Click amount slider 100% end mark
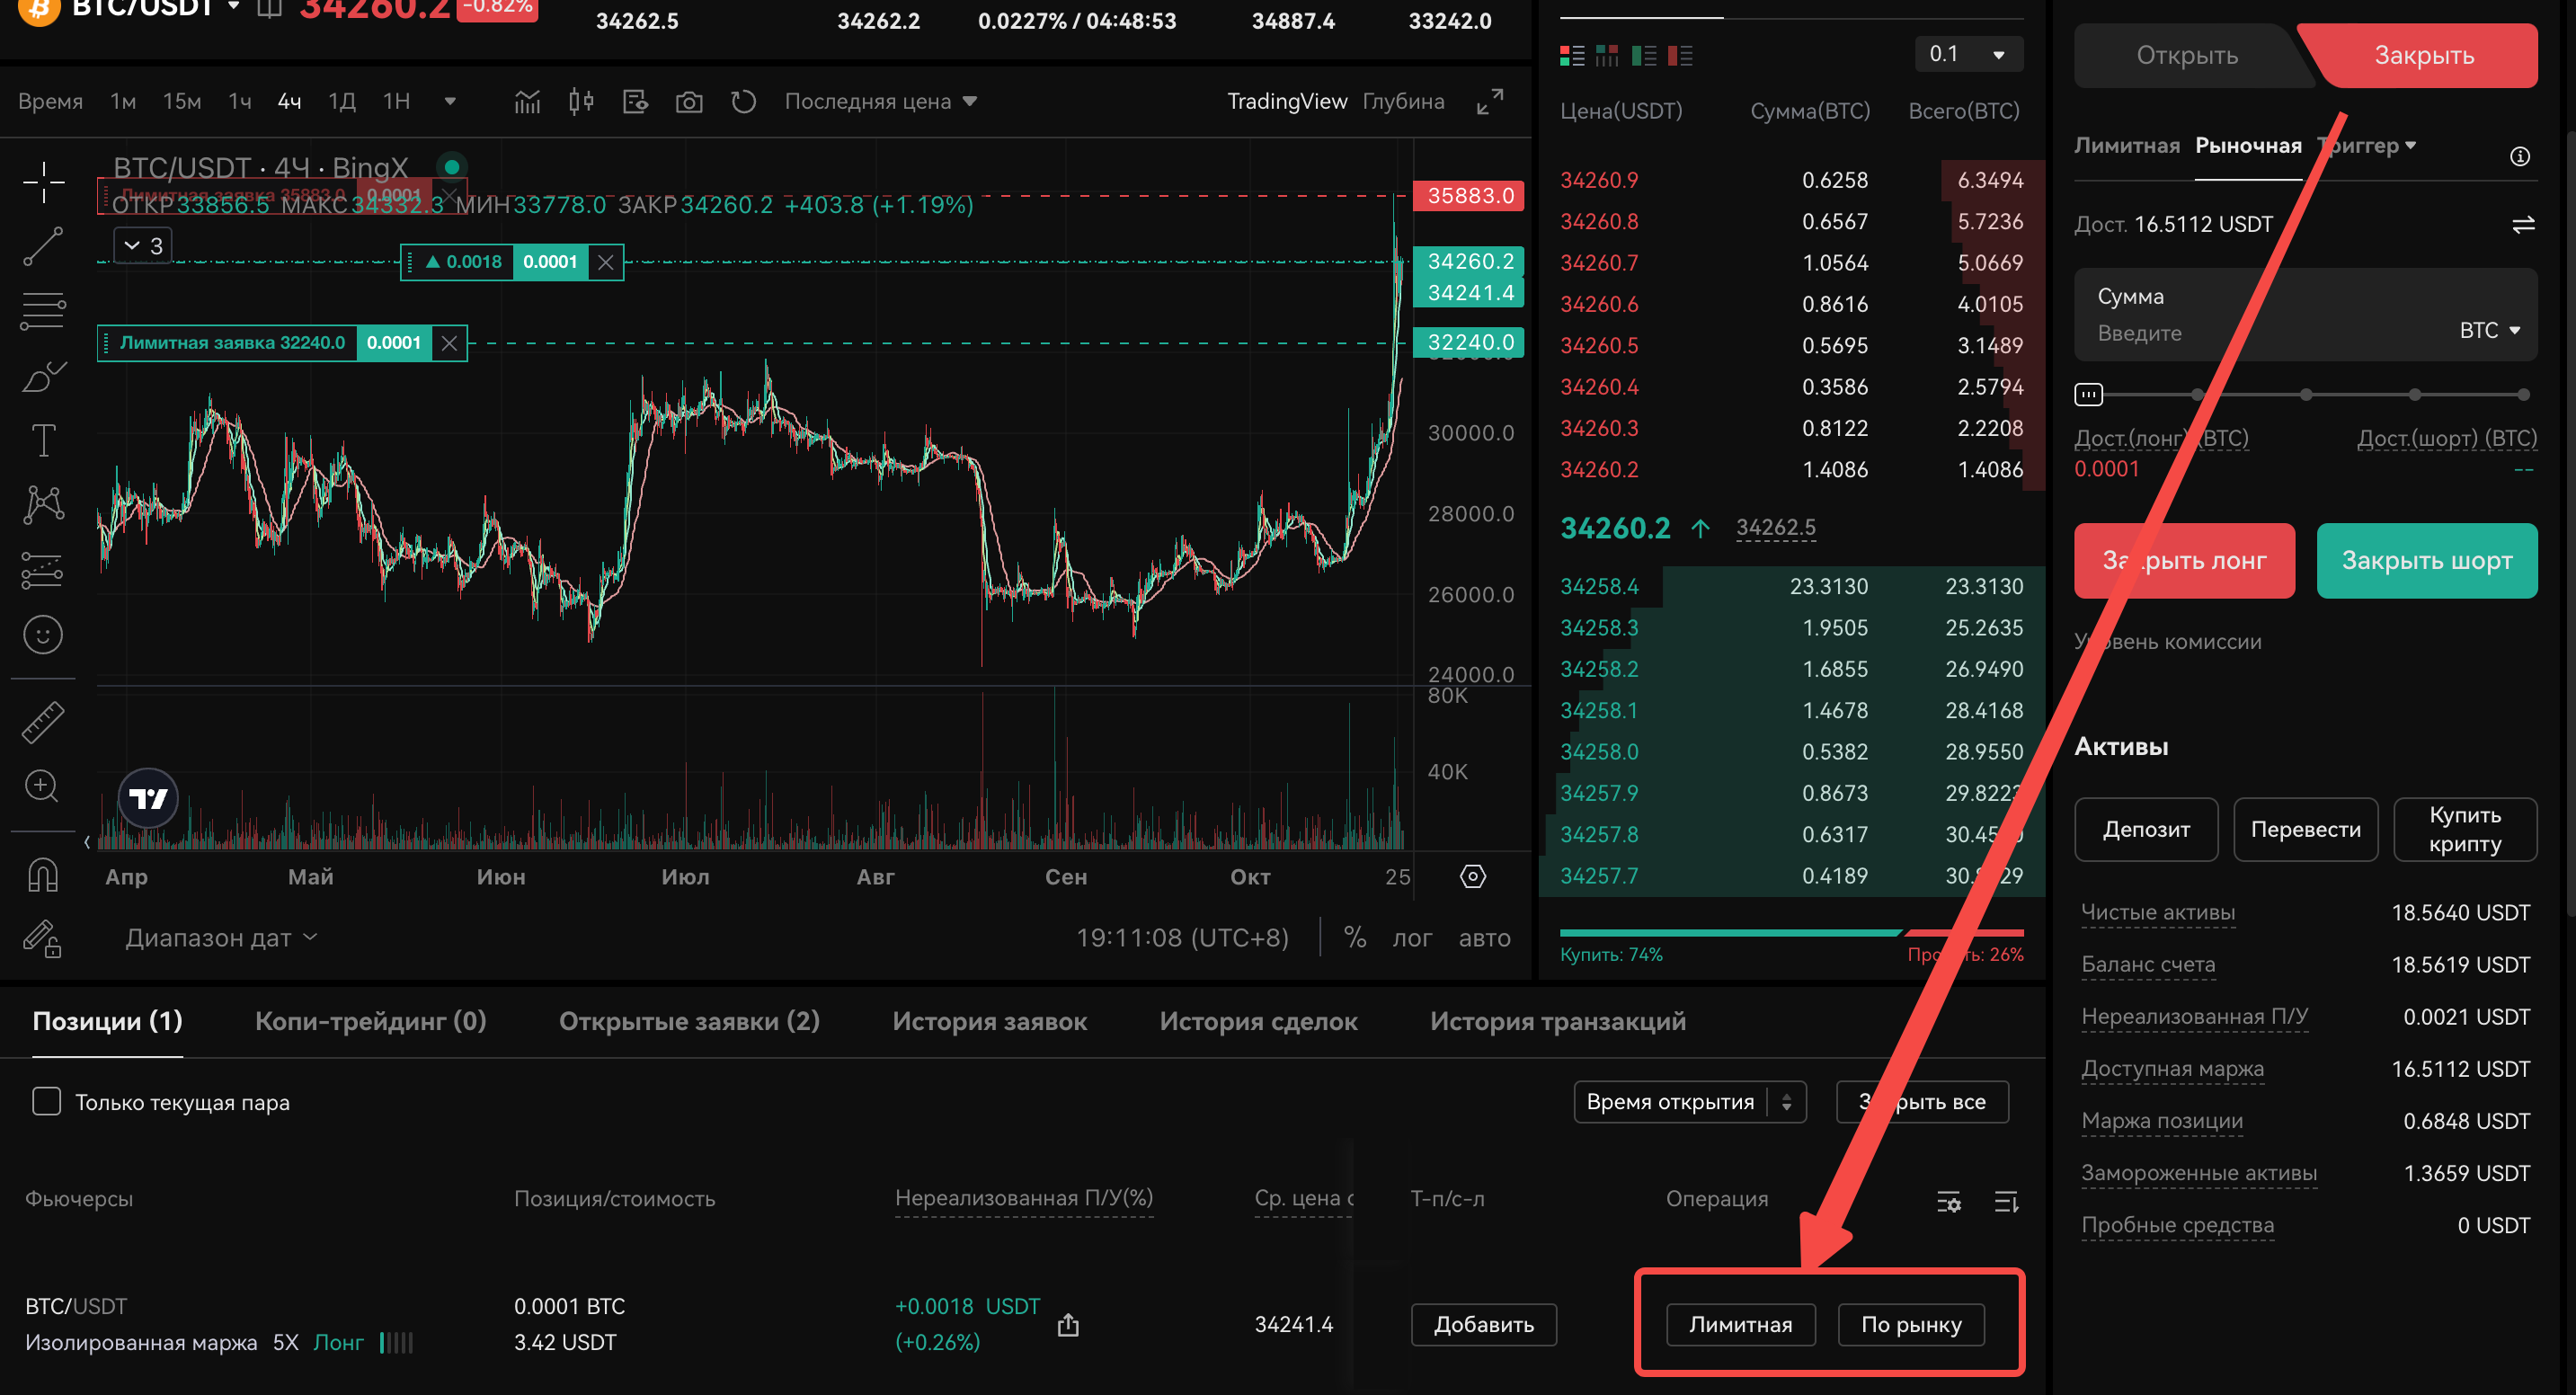Viewport: 2576px width, 1395px height. pos(2523,395)
